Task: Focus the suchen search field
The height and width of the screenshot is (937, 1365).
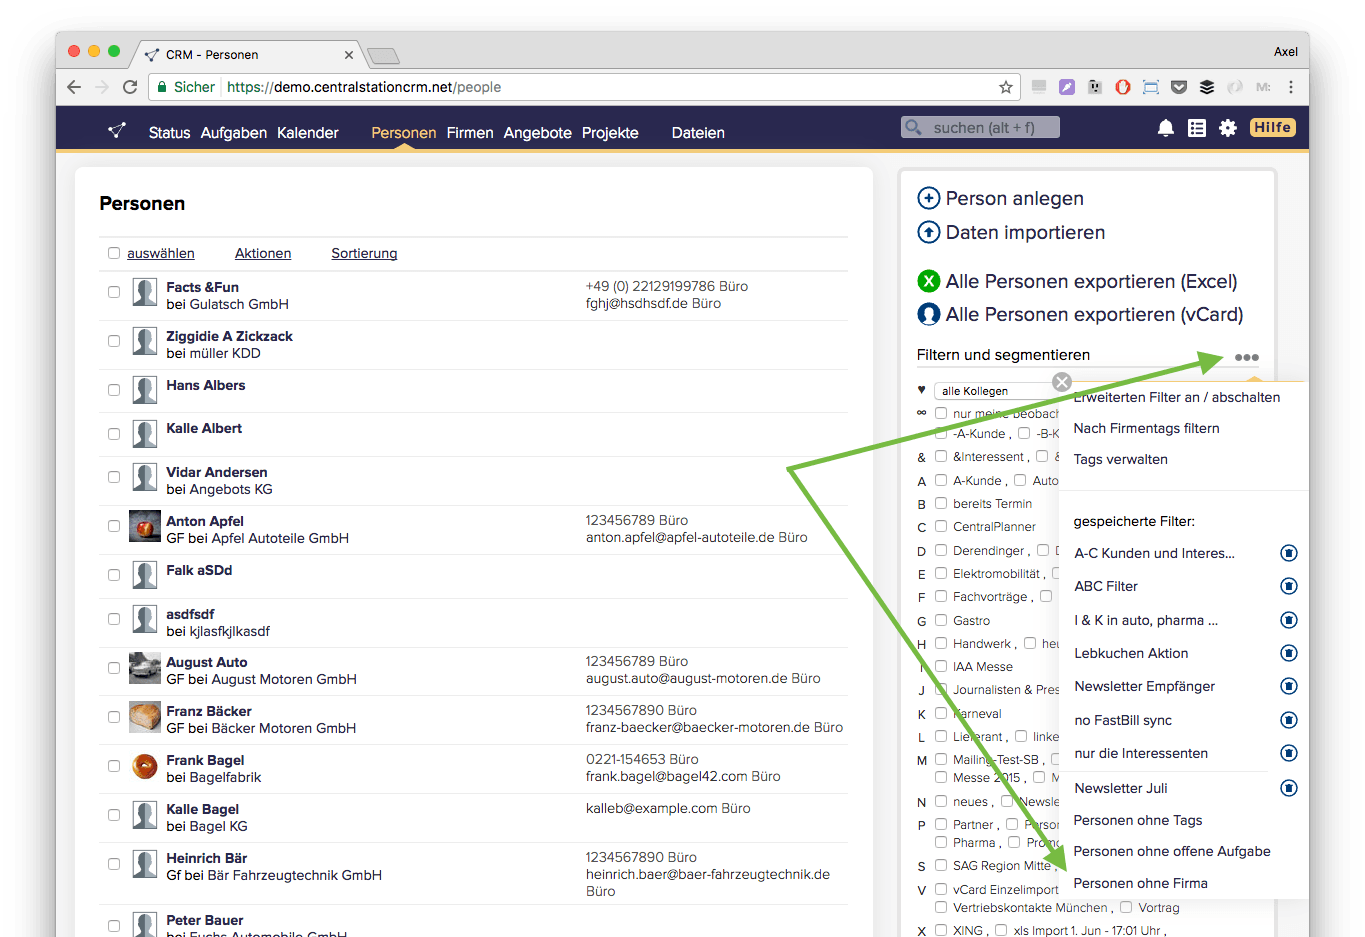Action: pyautogui.click(x=990, y=127)
